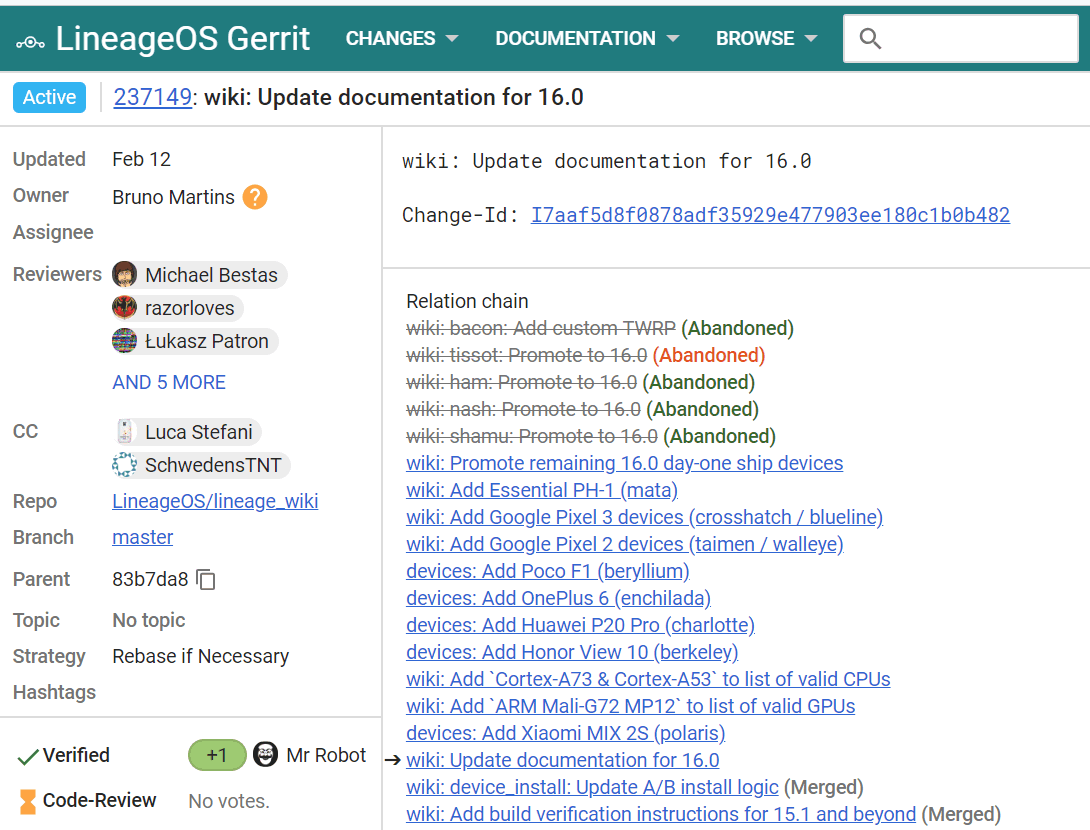Click SchwedensTNT avatar

(124, 464)
